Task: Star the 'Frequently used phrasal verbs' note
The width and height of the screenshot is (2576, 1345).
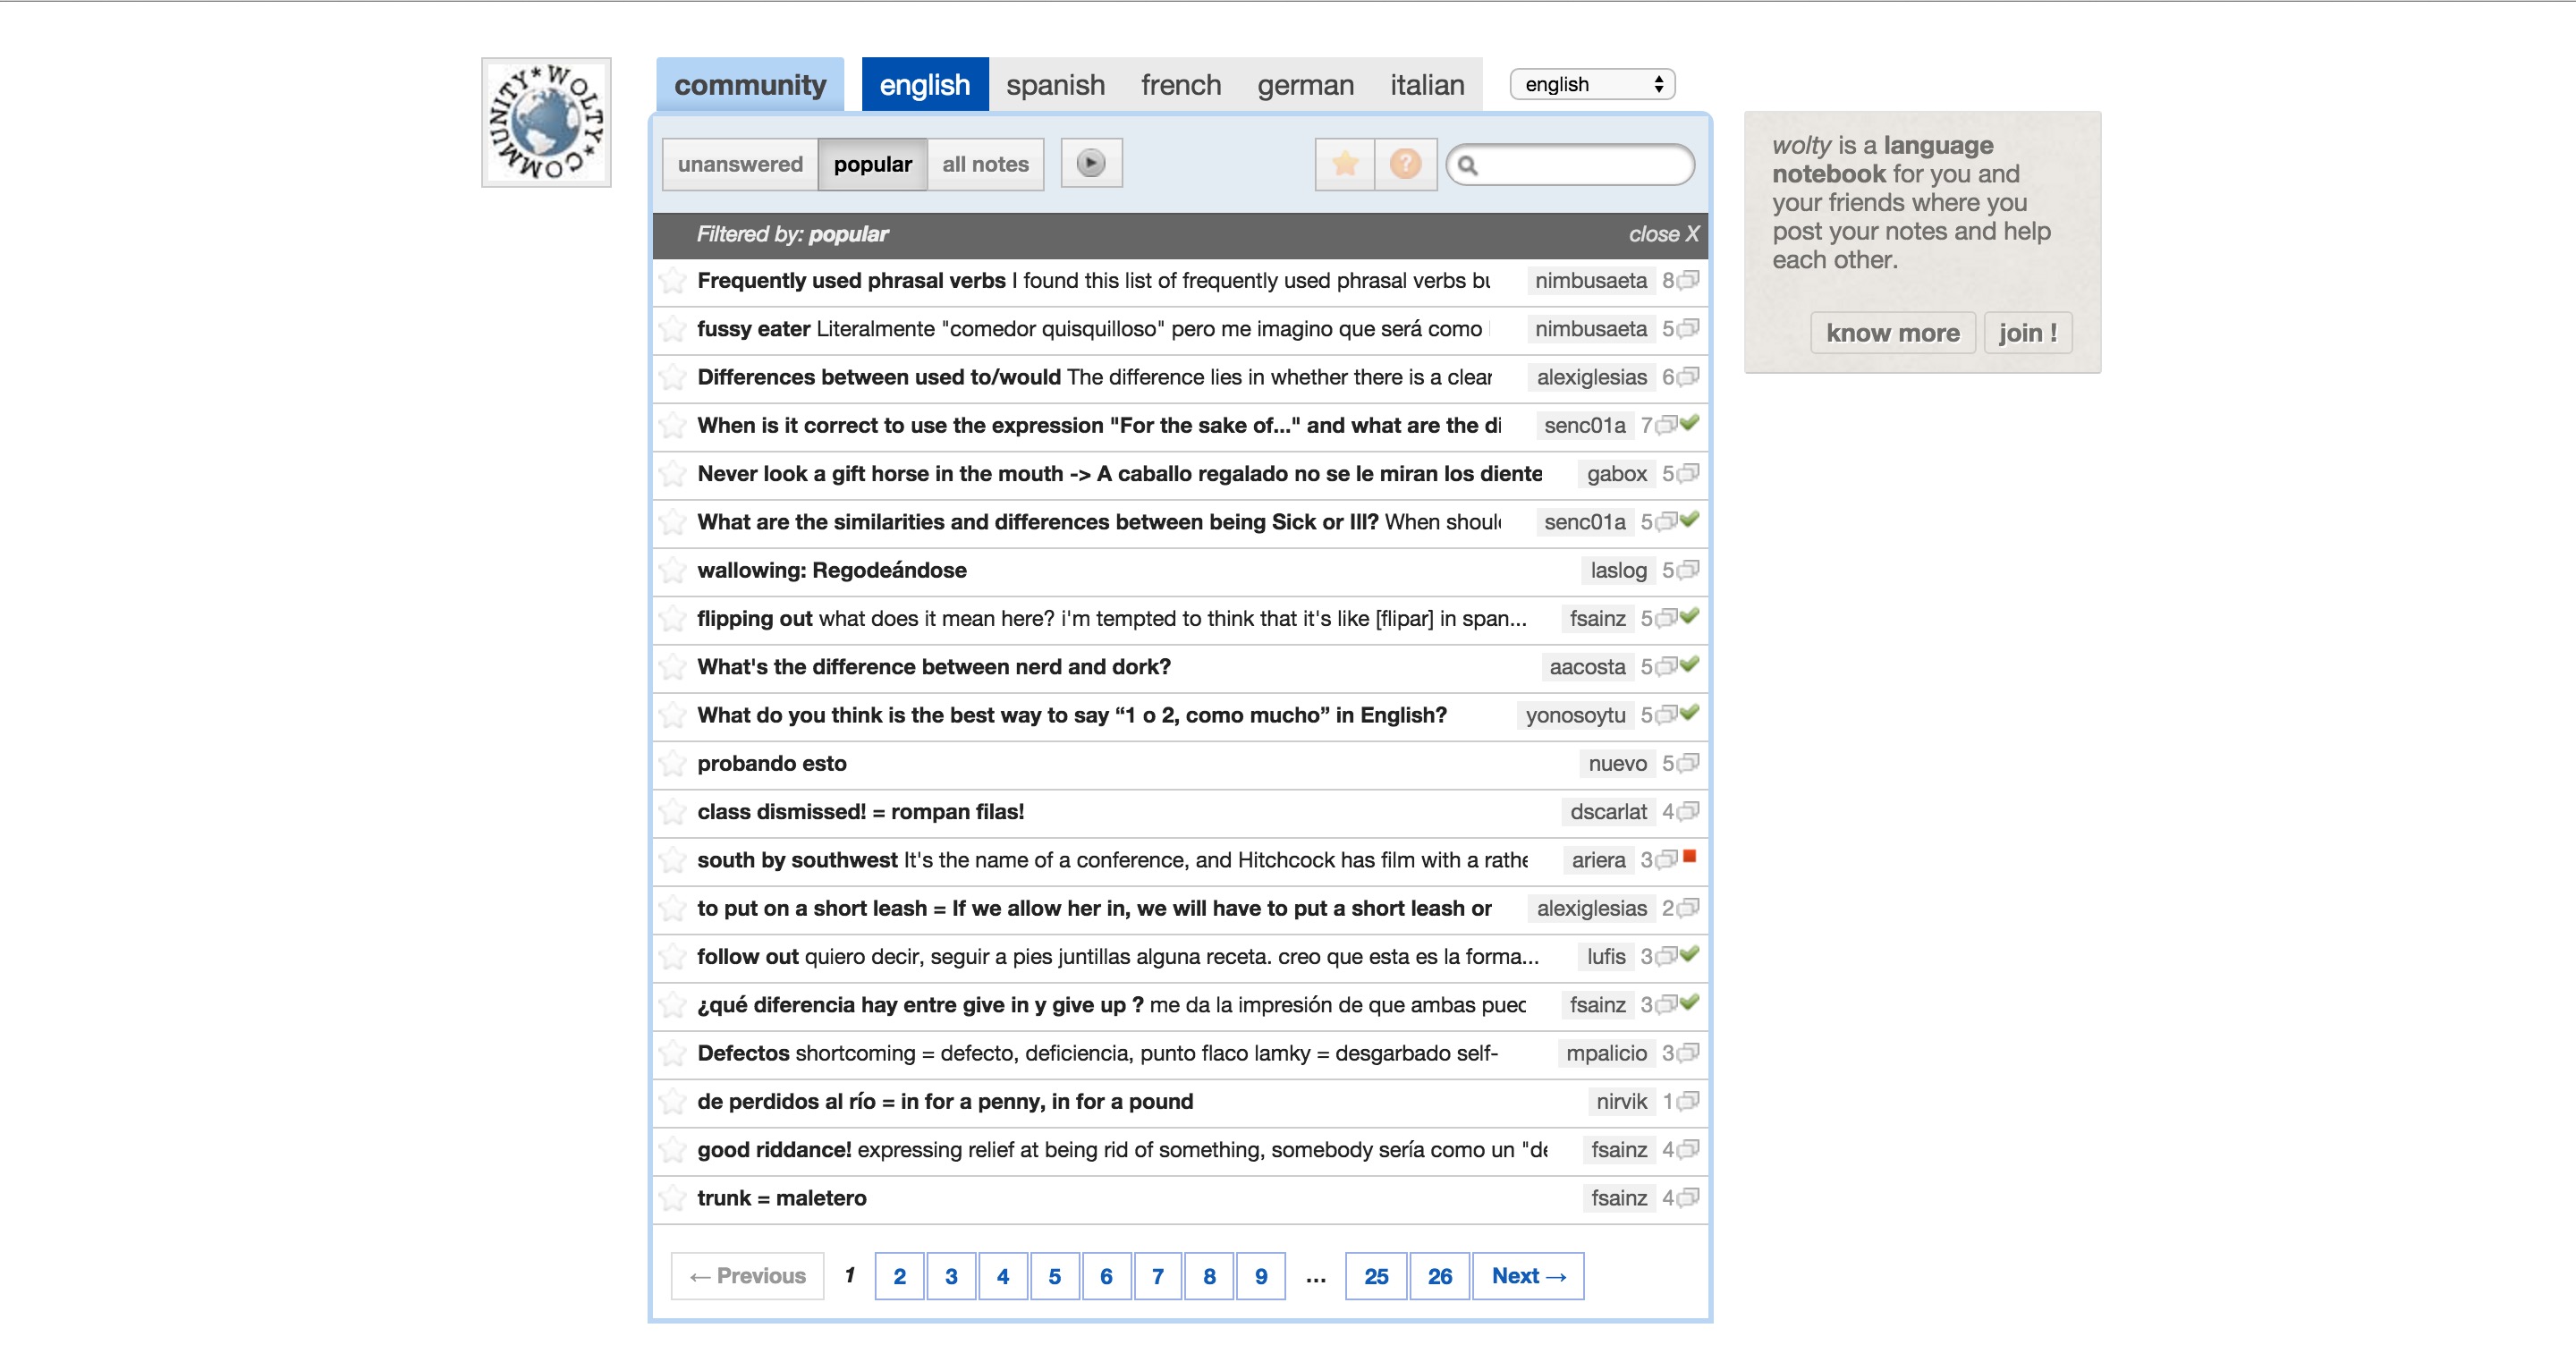Action: tap(673, 280)
